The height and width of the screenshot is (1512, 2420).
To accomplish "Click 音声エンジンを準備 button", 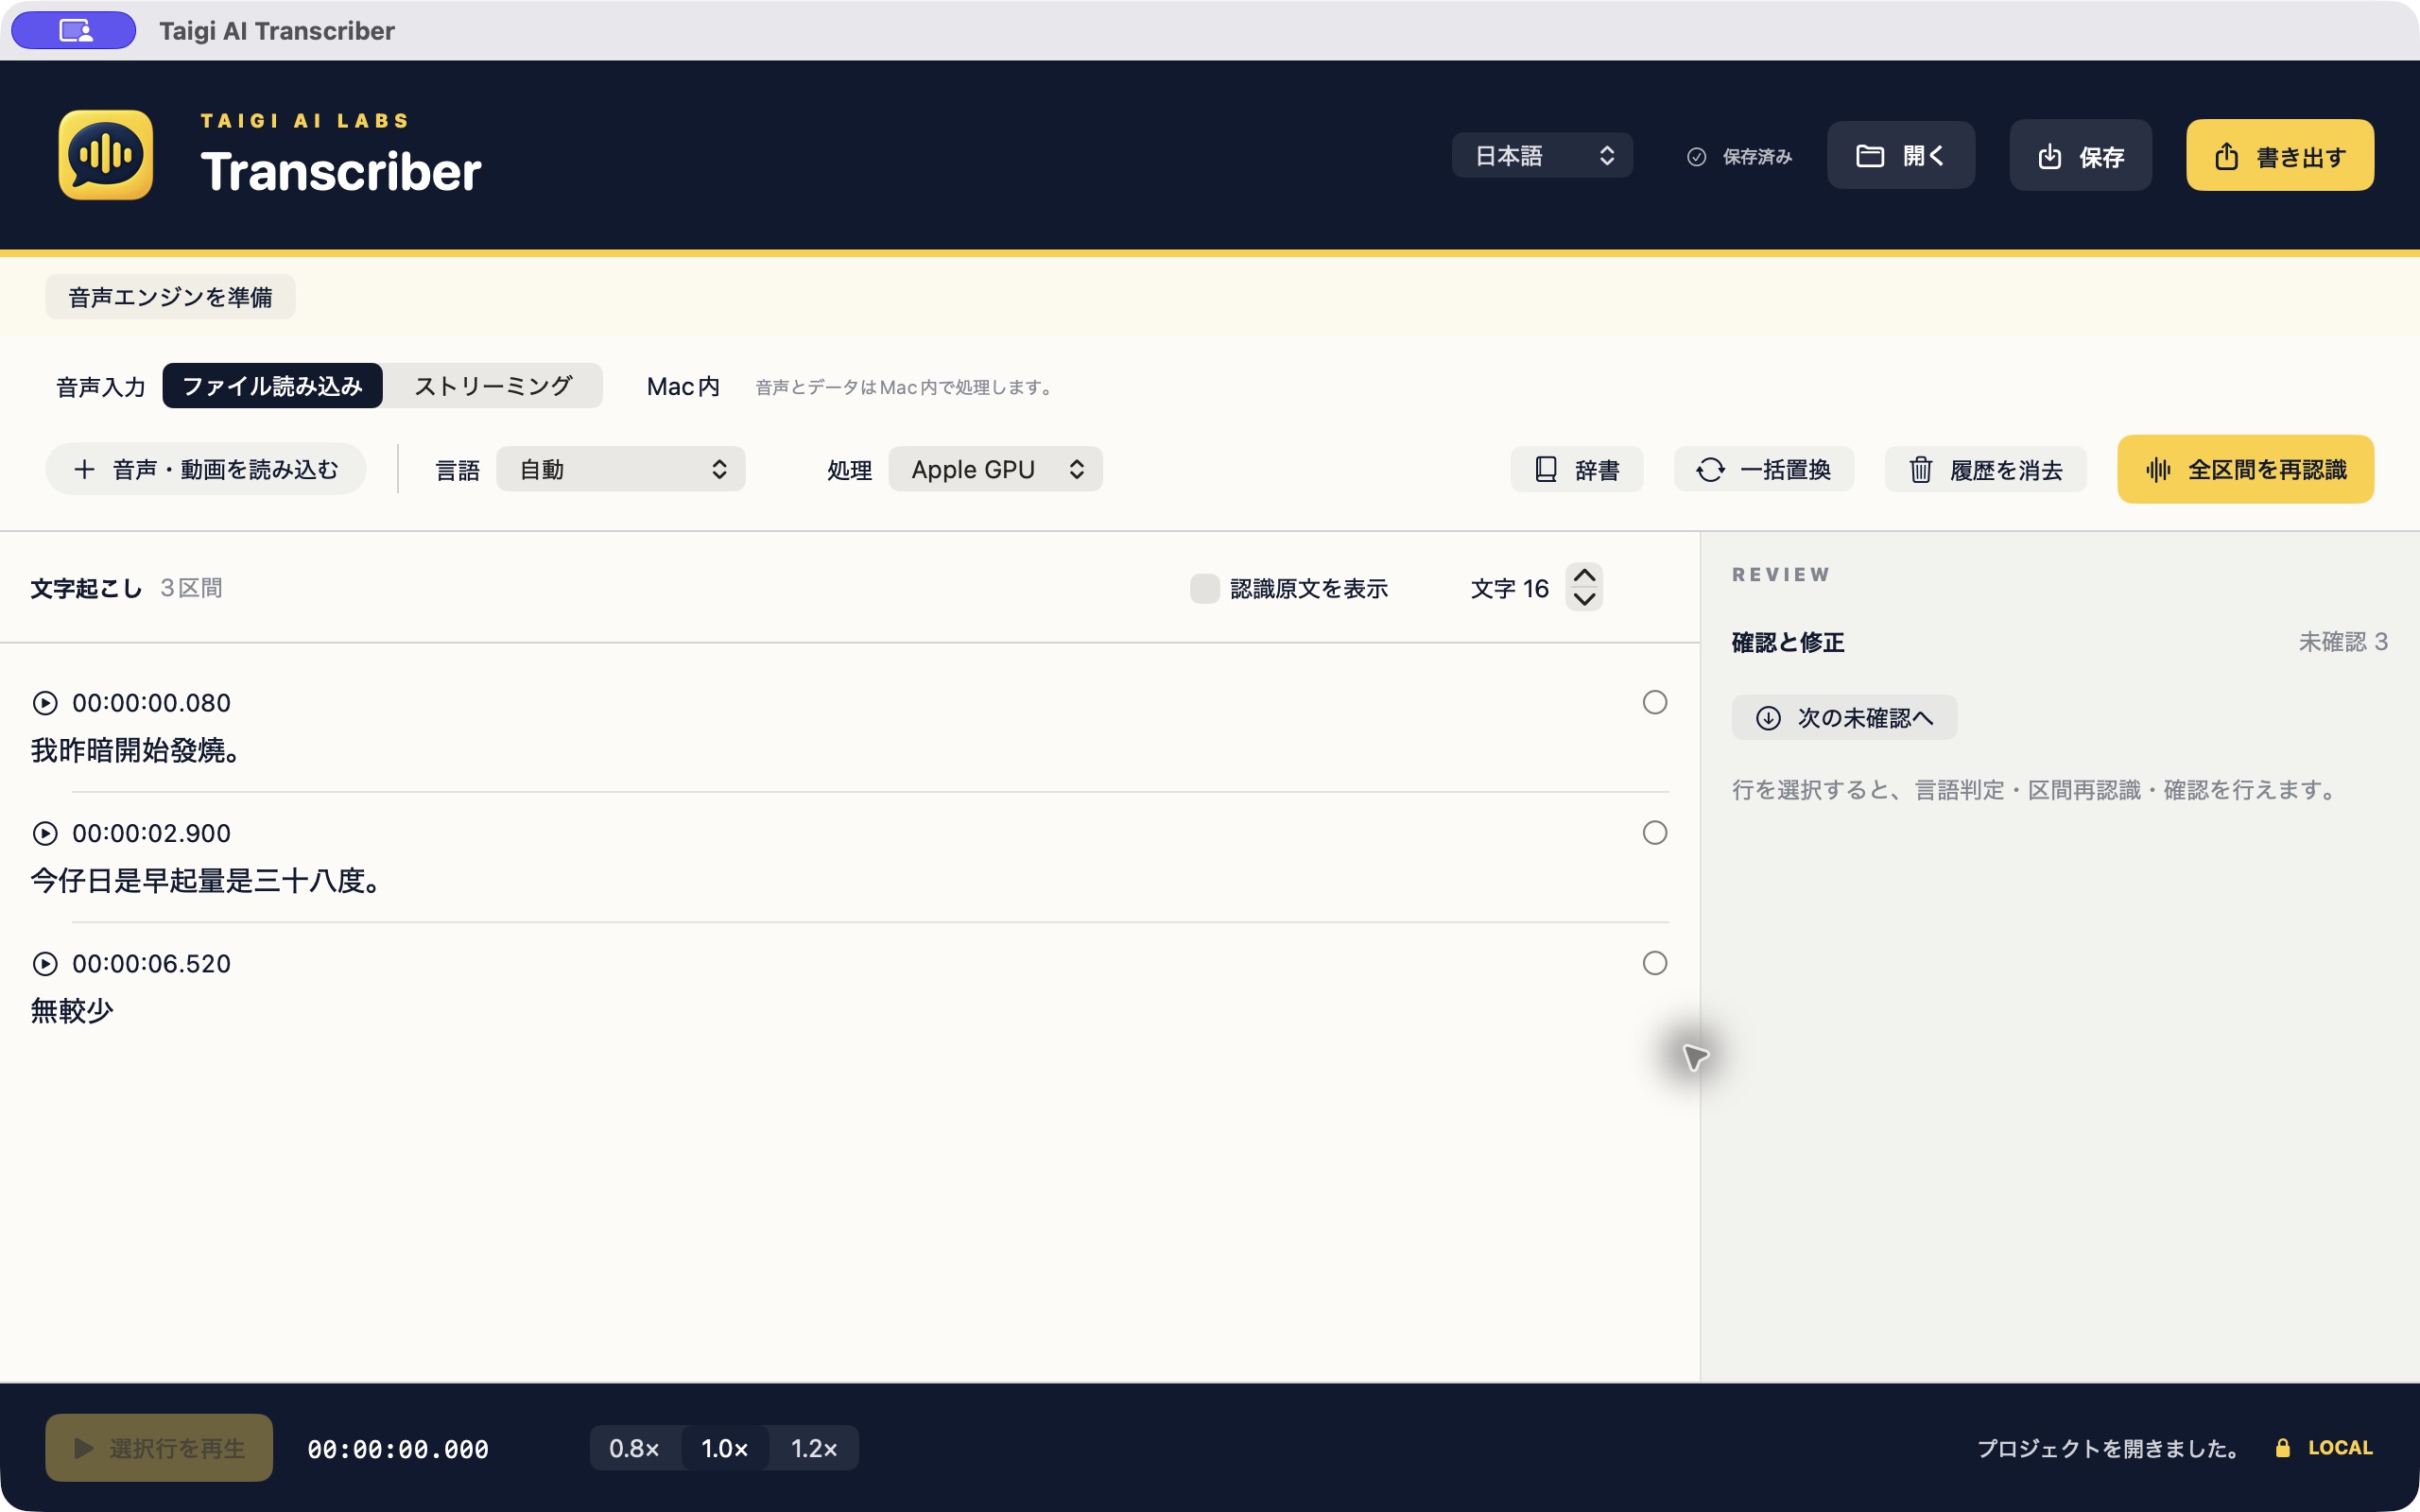I will tap(170, 297).
